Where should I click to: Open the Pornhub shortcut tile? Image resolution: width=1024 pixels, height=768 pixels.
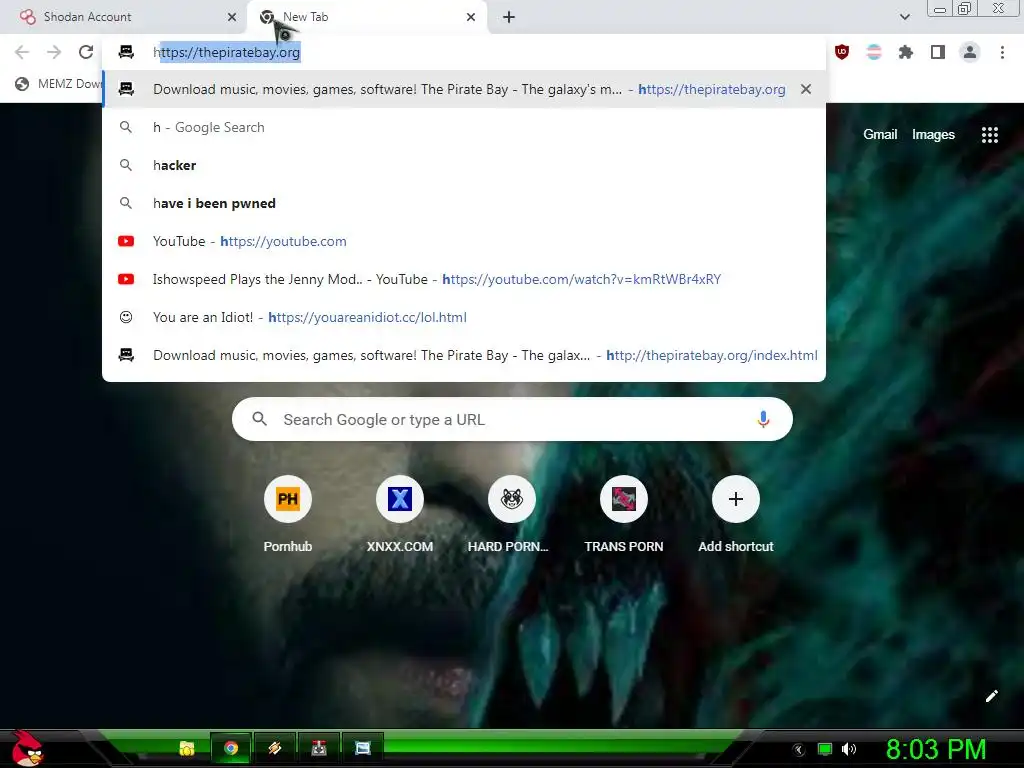[x=287, y=515]
